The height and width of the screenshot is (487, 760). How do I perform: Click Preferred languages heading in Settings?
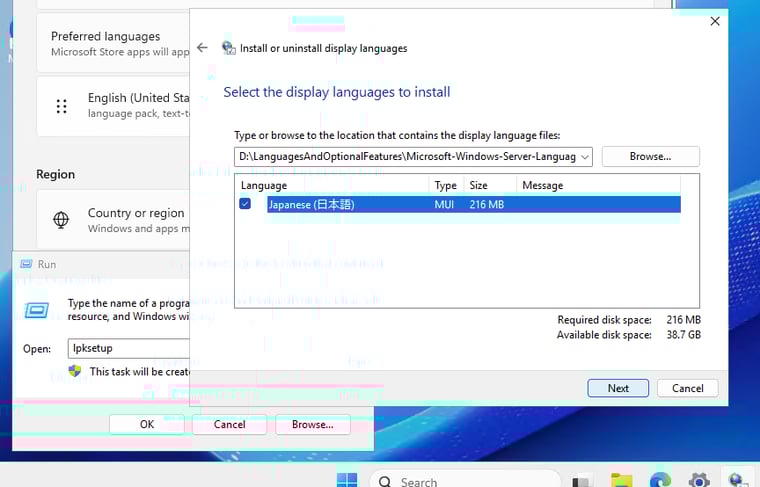point(106,36)
